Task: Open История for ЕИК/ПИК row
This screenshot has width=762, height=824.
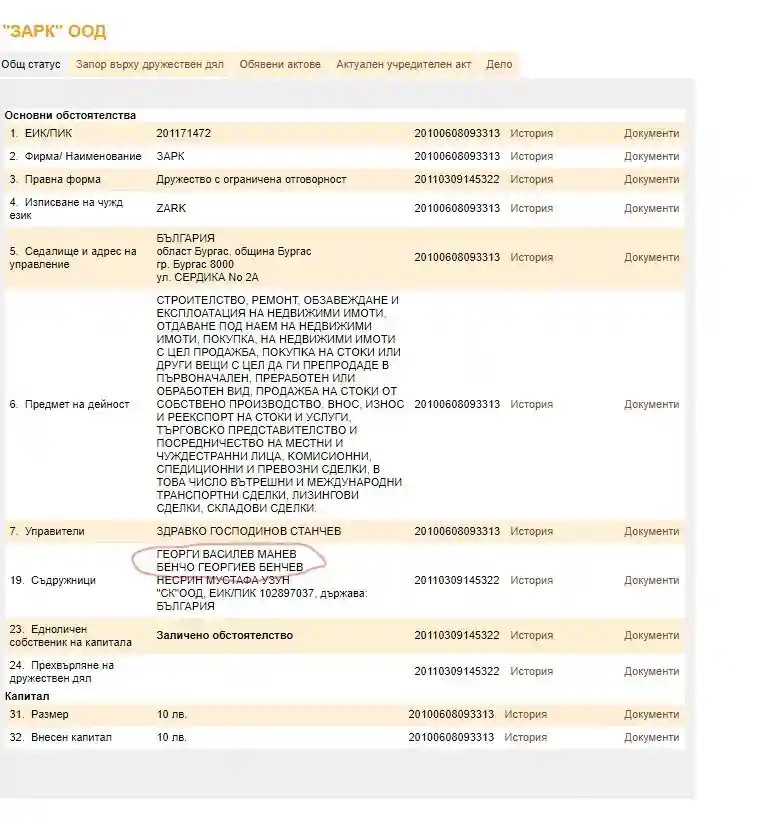Action: click(x=531, y=133)
